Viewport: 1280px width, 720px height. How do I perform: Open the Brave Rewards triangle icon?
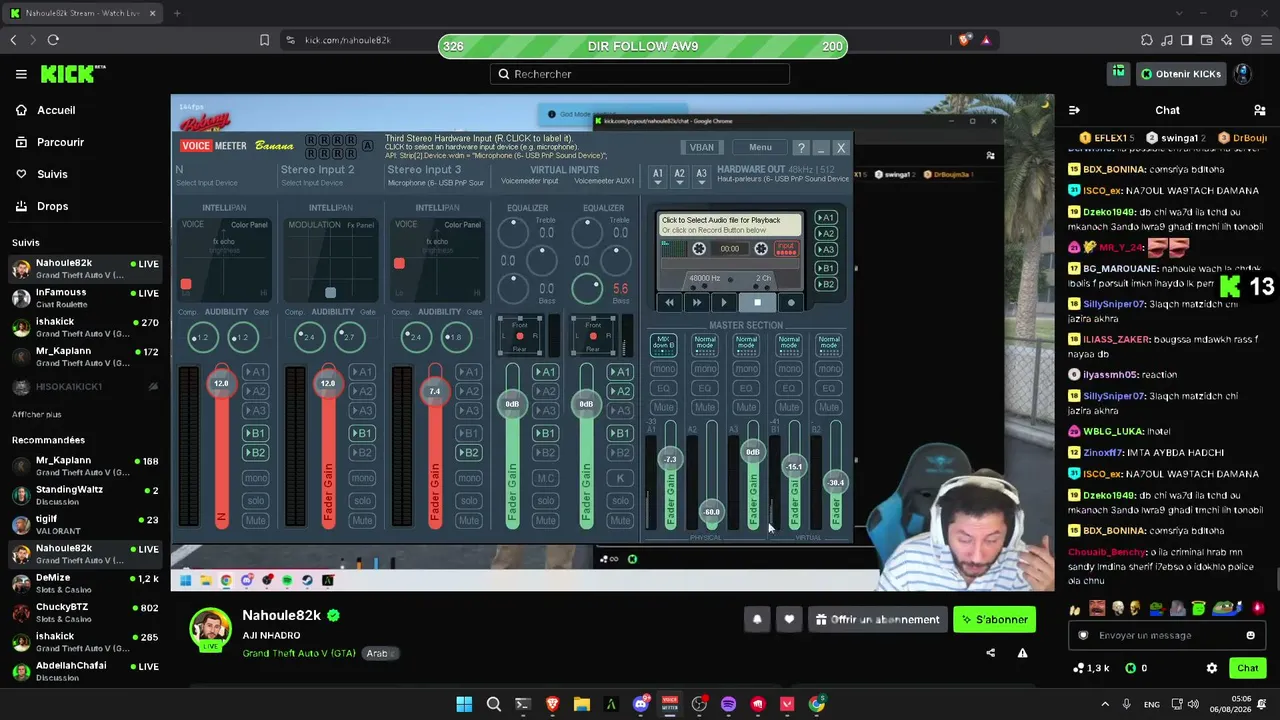pyautogui.click(x=986, y=40)
